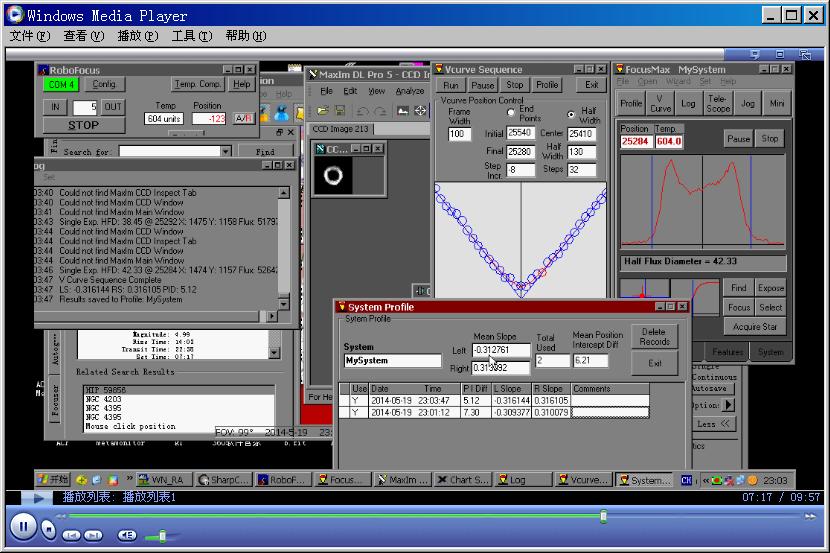
Task: Click Run in Vcurve Sequence
Action: click(x=451, y=85)
